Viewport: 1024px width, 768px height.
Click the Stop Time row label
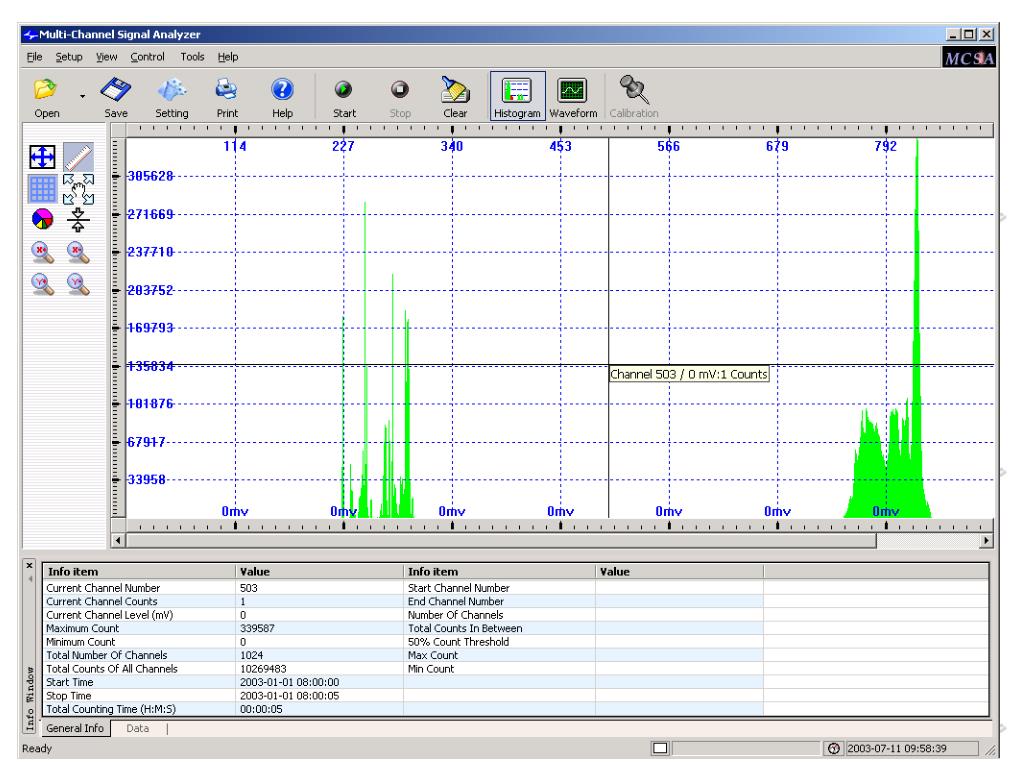pyautogui.click(x=69, y=696)
